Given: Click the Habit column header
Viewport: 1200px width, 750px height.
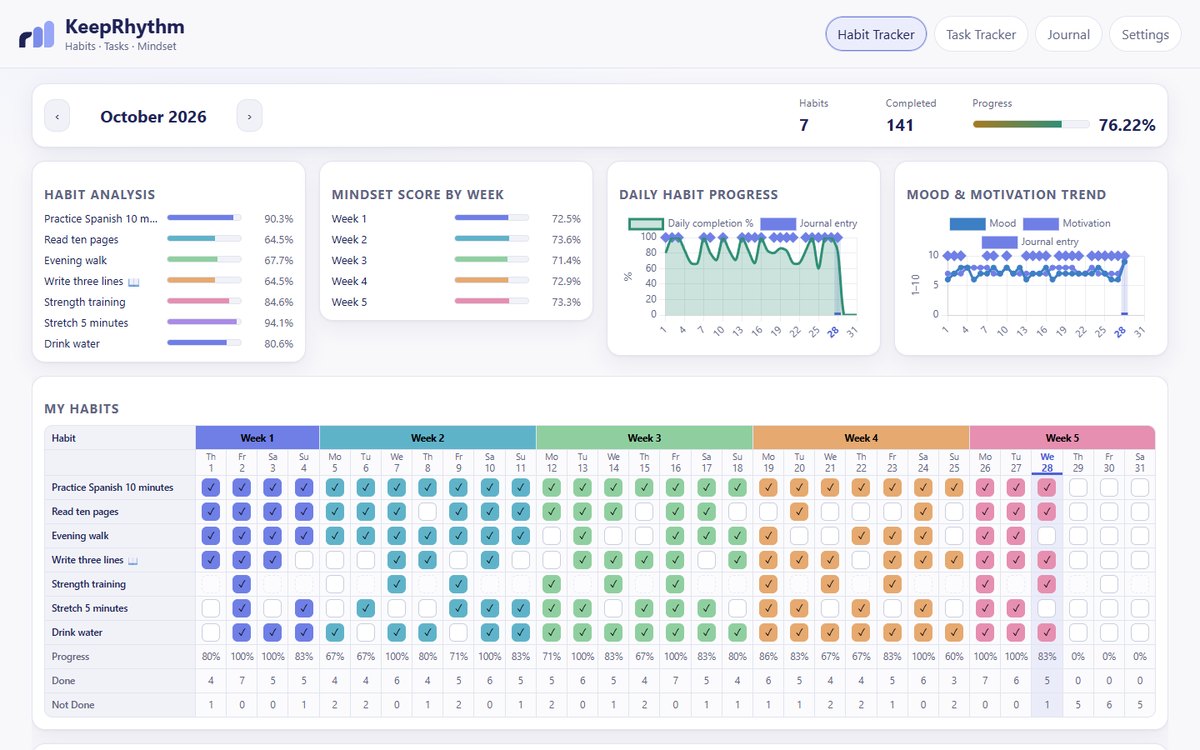Looking at the screenshot, I should [x=120, y=438].
